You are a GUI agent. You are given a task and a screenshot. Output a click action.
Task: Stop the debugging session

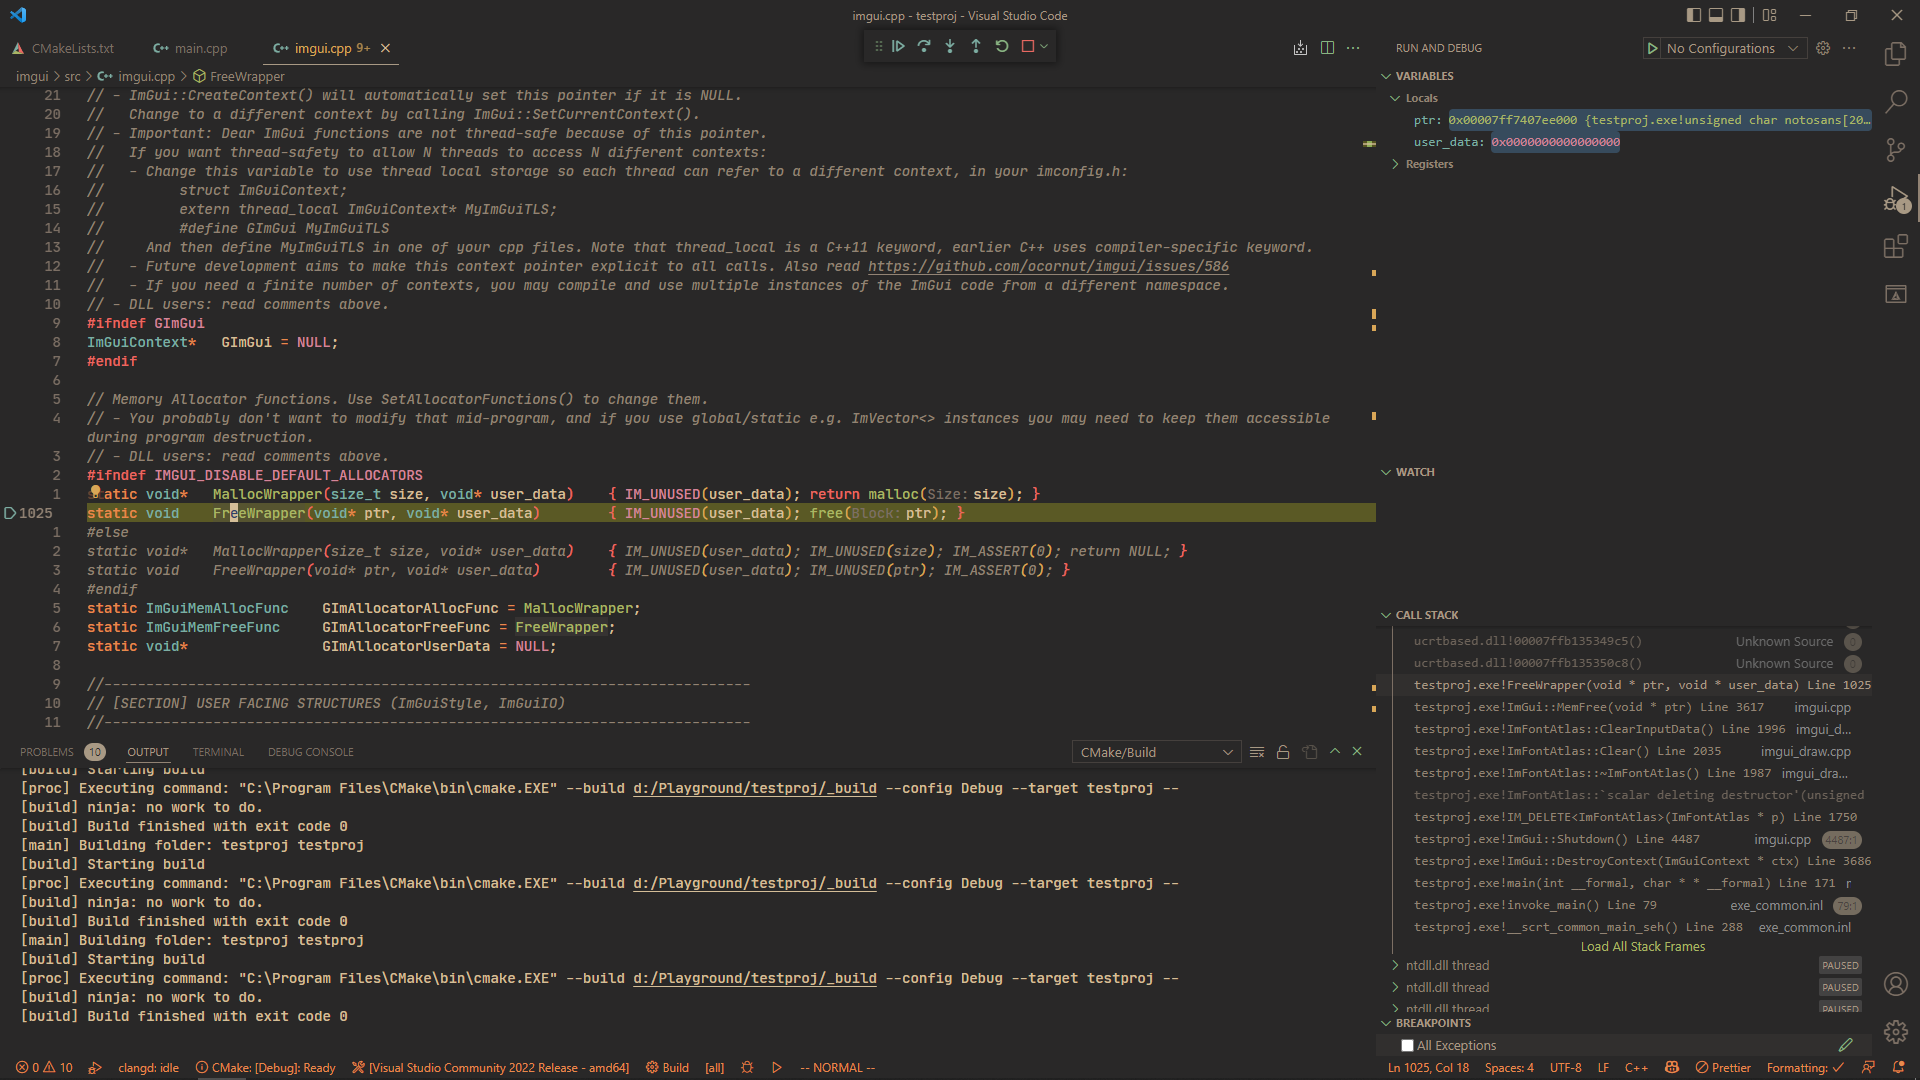click(1028, 46)
